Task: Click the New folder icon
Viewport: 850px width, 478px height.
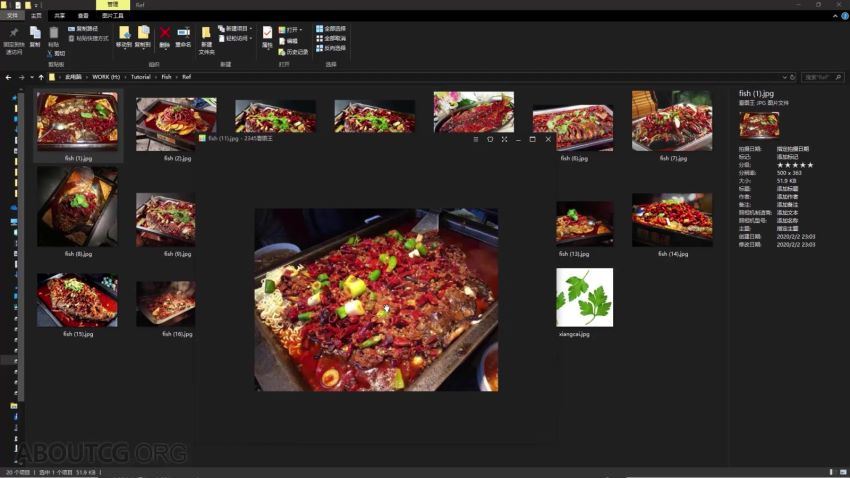Action: click(x=207, y=33)
